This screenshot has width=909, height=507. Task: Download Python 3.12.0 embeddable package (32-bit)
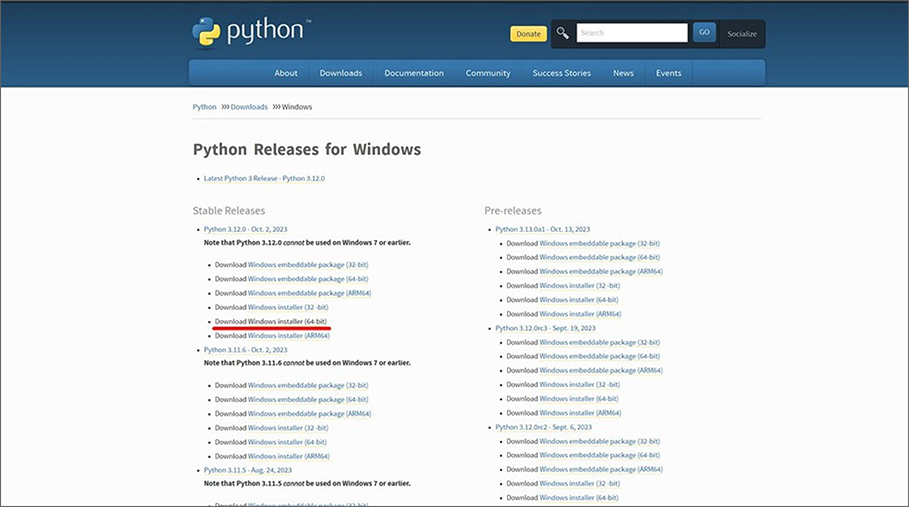click(308, 265)
